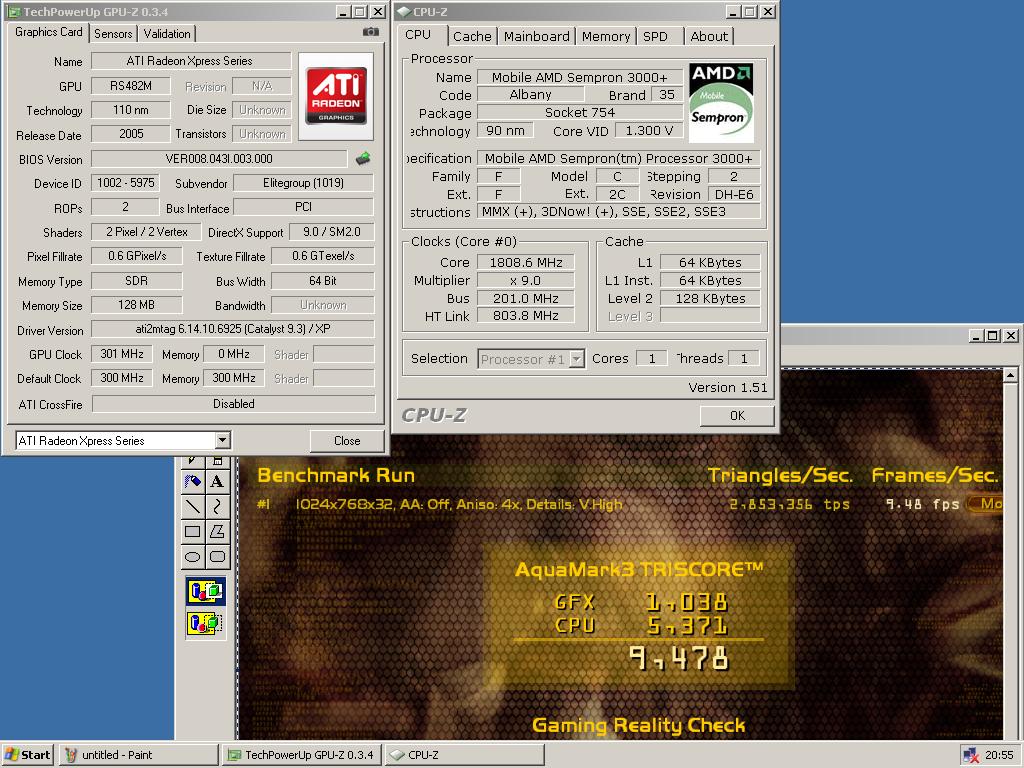Click the Multiplier value x 9.0
This screenshot has width=1024, height=768.
(526, 280)
